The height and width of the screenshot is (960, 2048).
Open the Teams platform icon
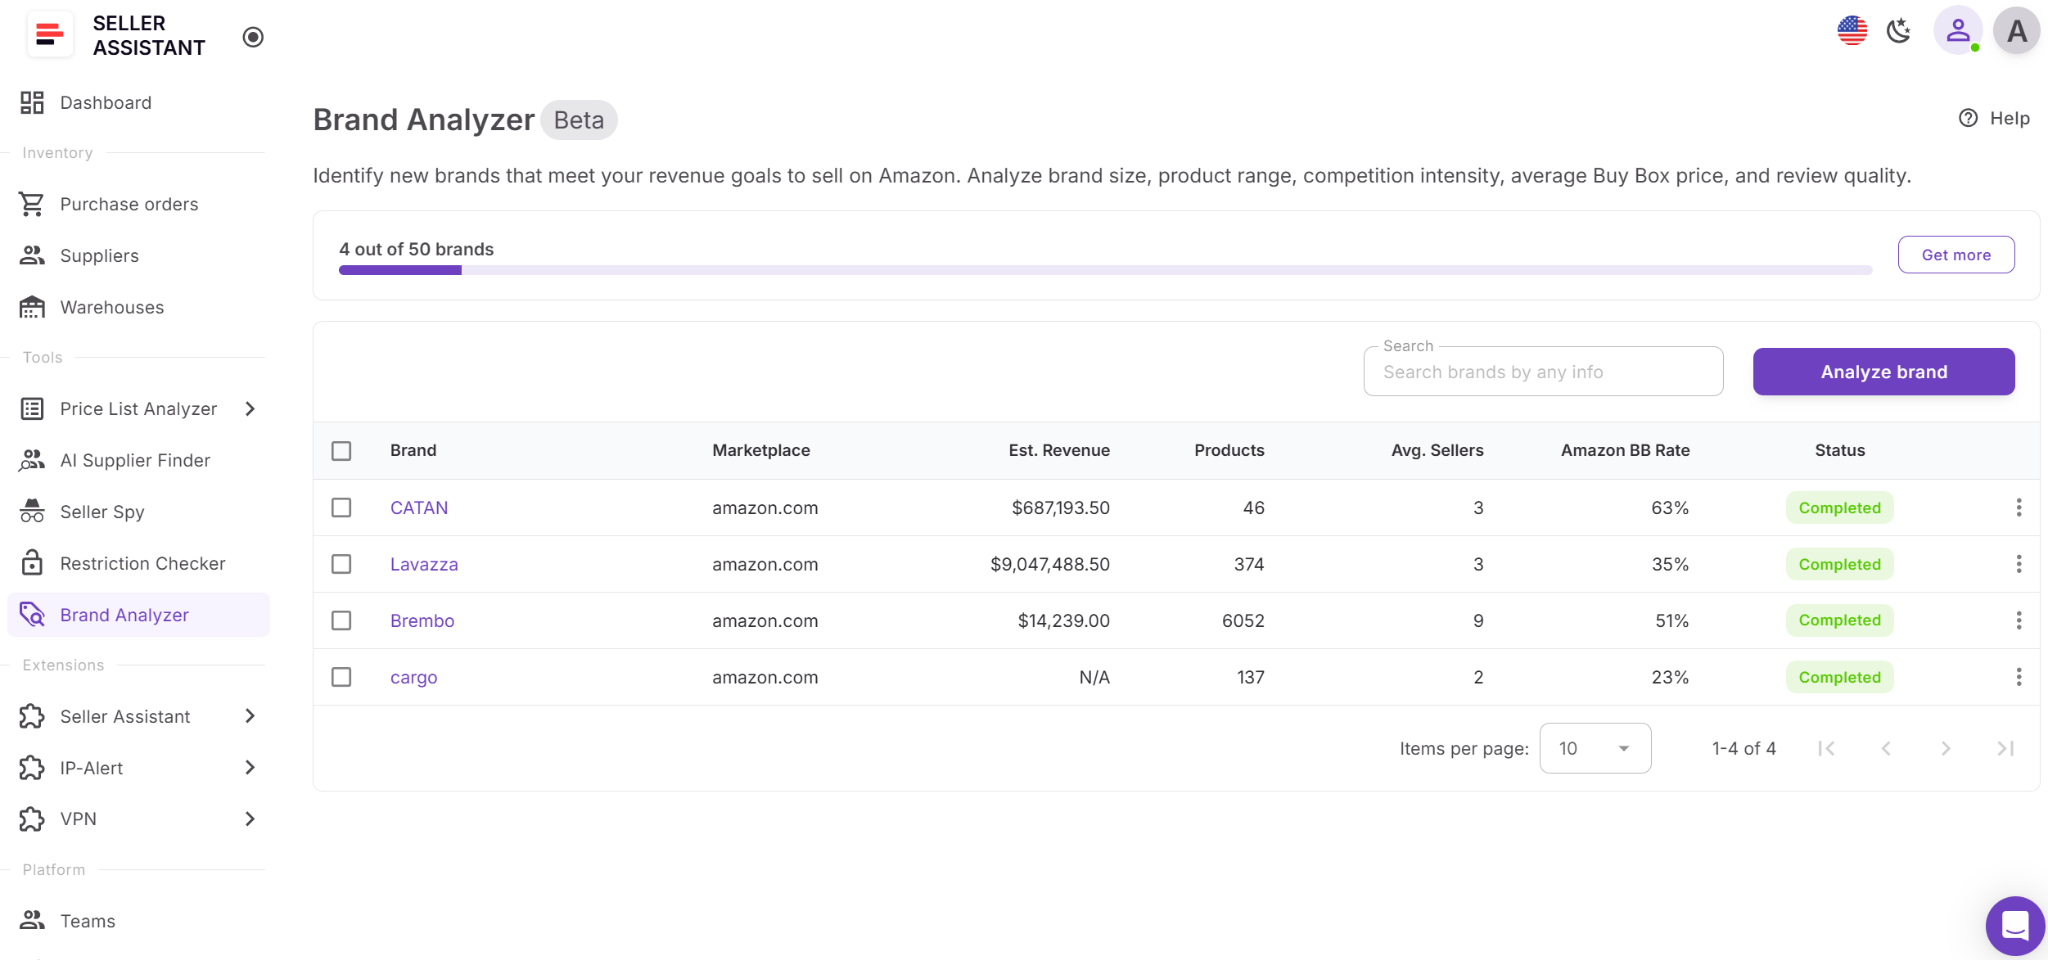87,920
